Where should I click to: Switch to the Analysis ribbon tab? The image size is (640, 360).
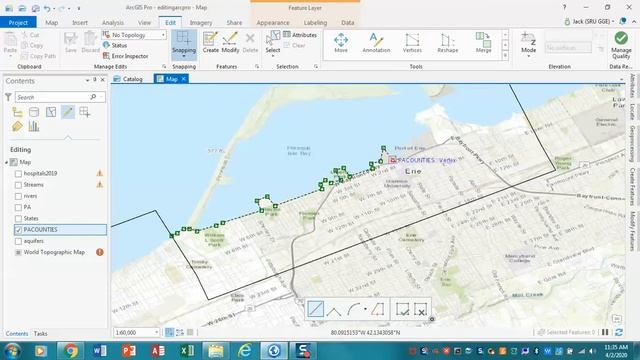coord(113,23)
